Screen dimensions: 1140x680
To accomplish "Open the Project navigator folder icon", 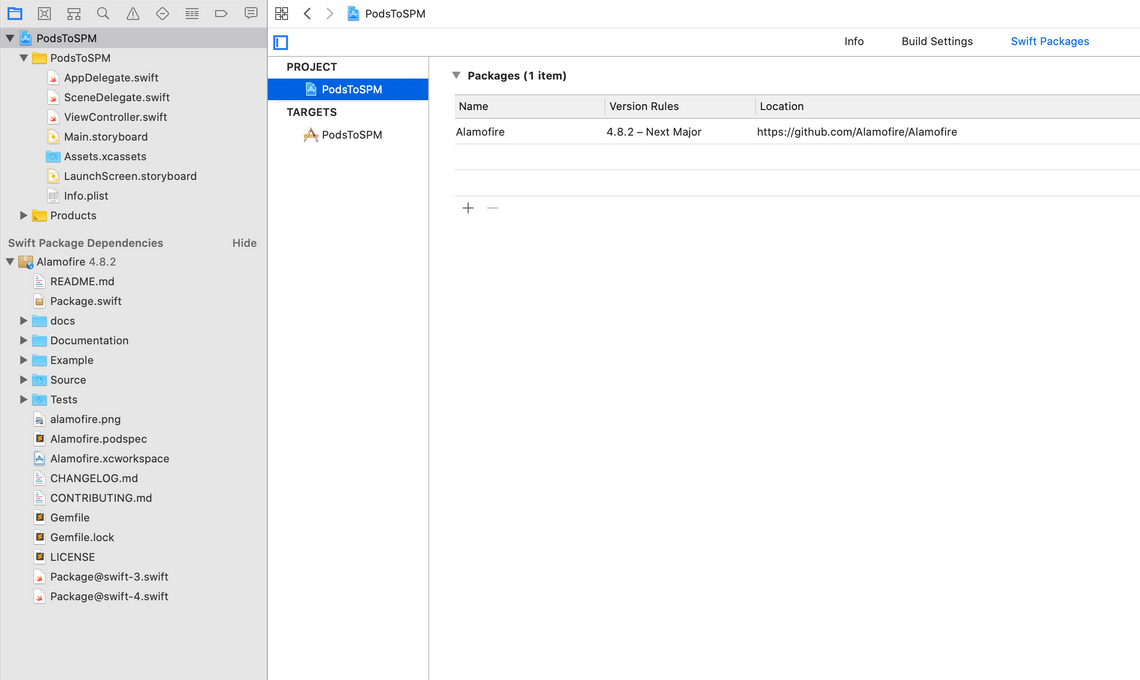I will [x=15, y=13].
